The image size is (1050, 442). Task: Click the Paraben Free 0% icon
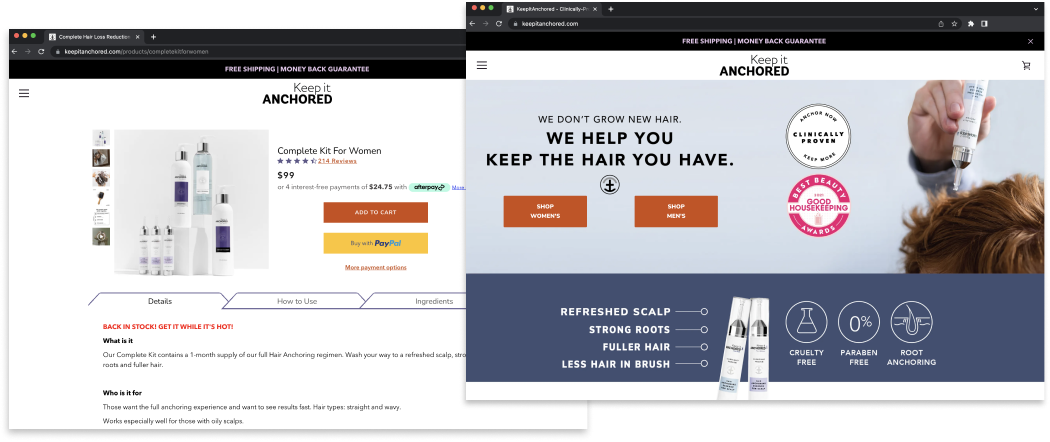coord(859,322)
